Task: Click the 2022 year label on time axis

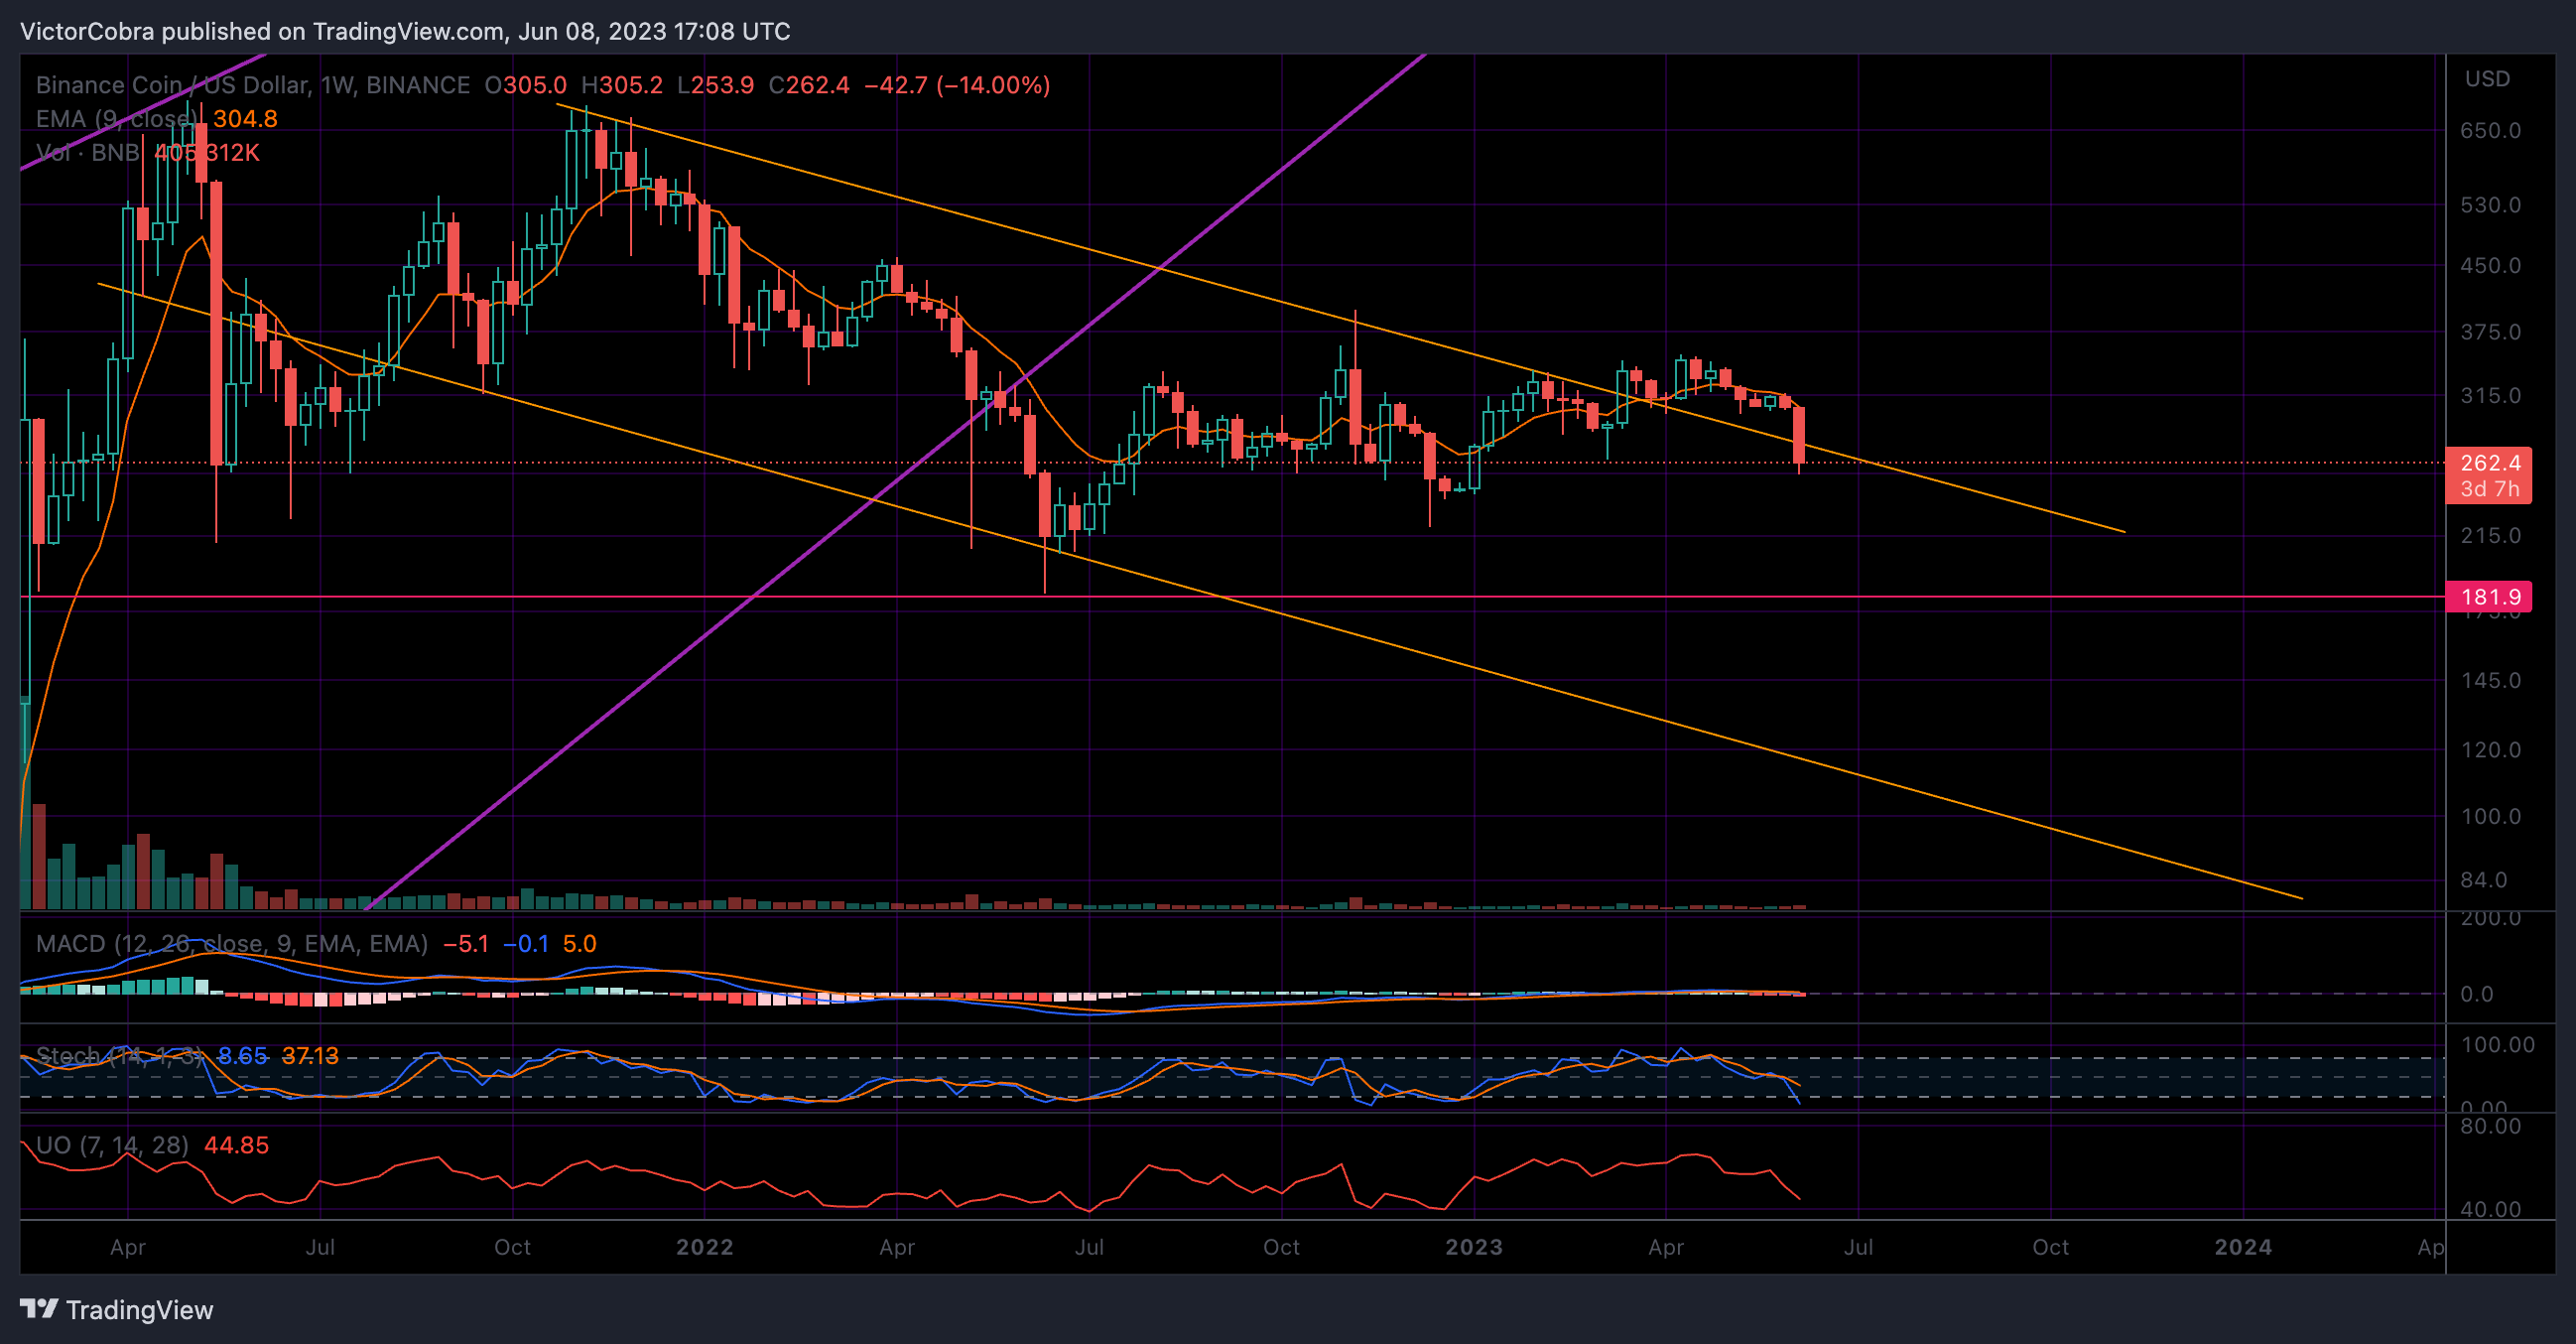Action: click(x=705, y=1247)
